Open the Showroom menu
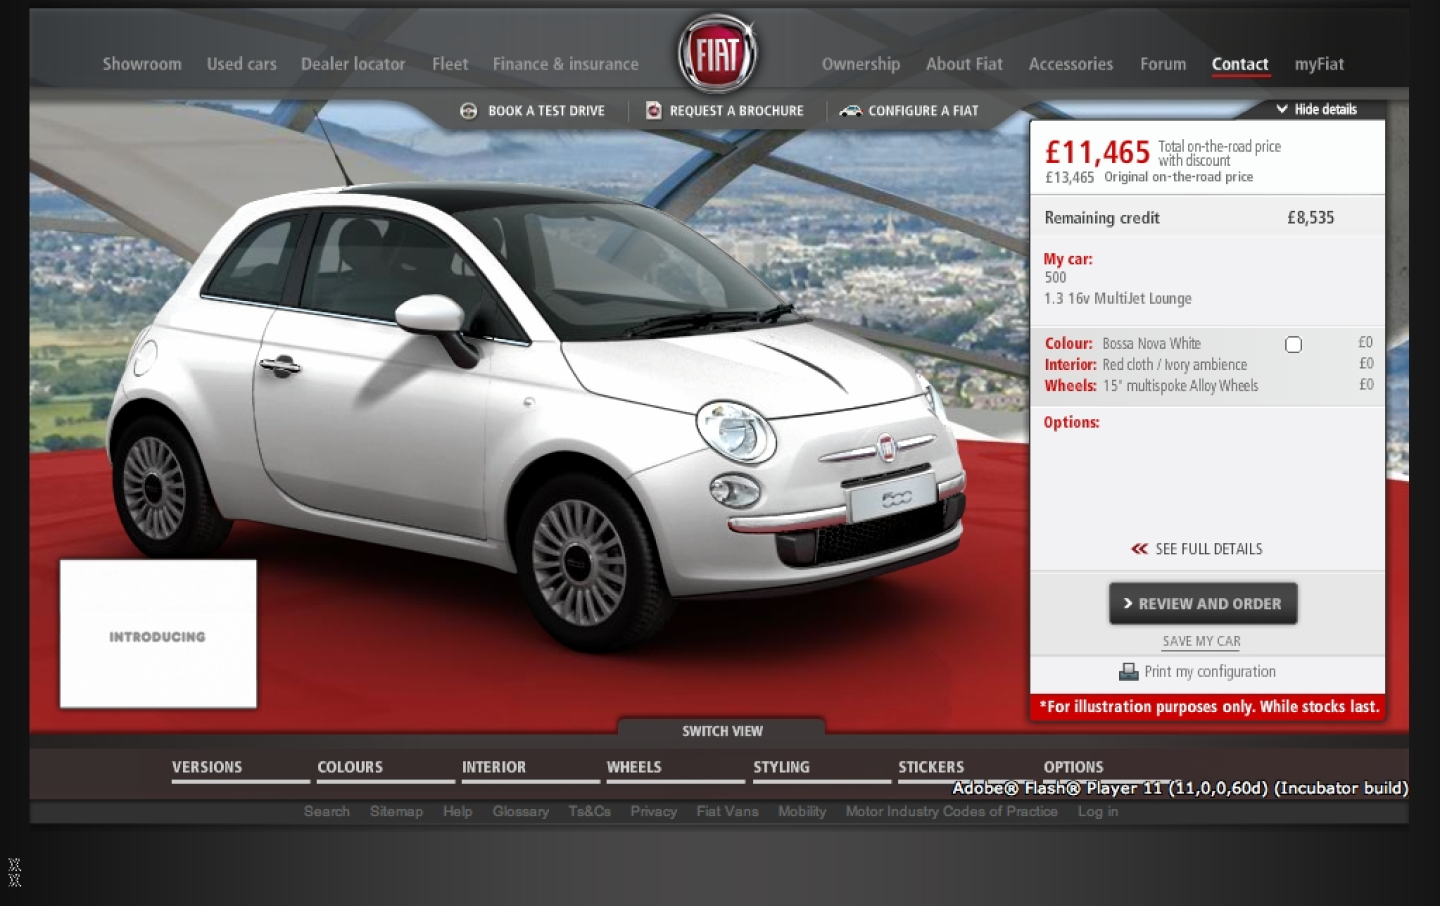The image size is (1440, 906). coord(142,64)
